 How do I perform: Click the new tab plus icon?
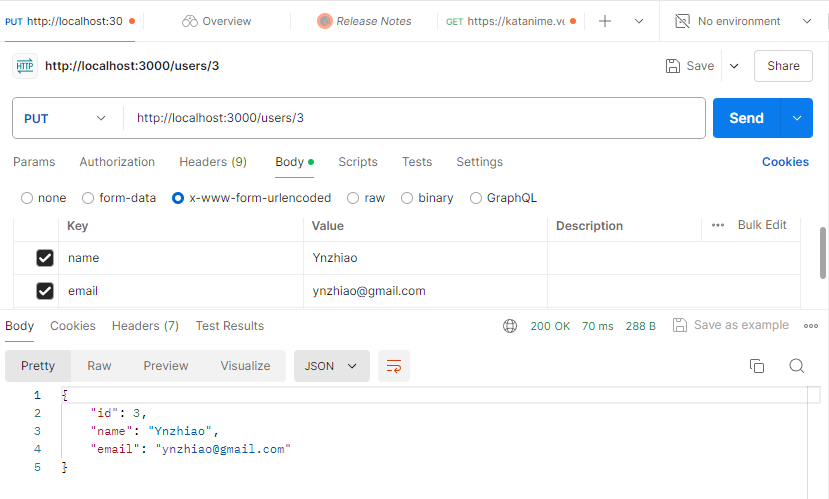click(605, 21)
